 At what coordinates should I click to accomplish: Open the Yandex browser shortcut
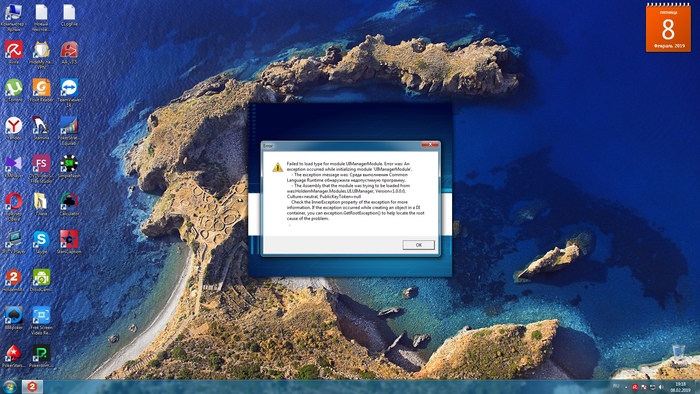[x=13, y=128]
